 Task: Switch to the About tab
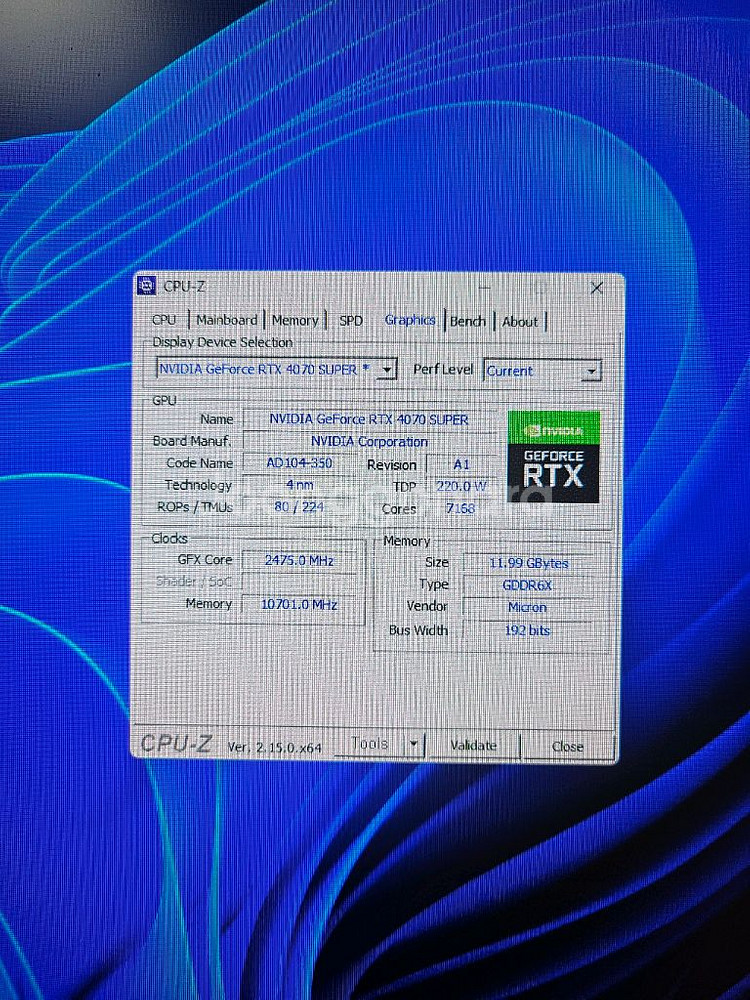coord(520,322)
